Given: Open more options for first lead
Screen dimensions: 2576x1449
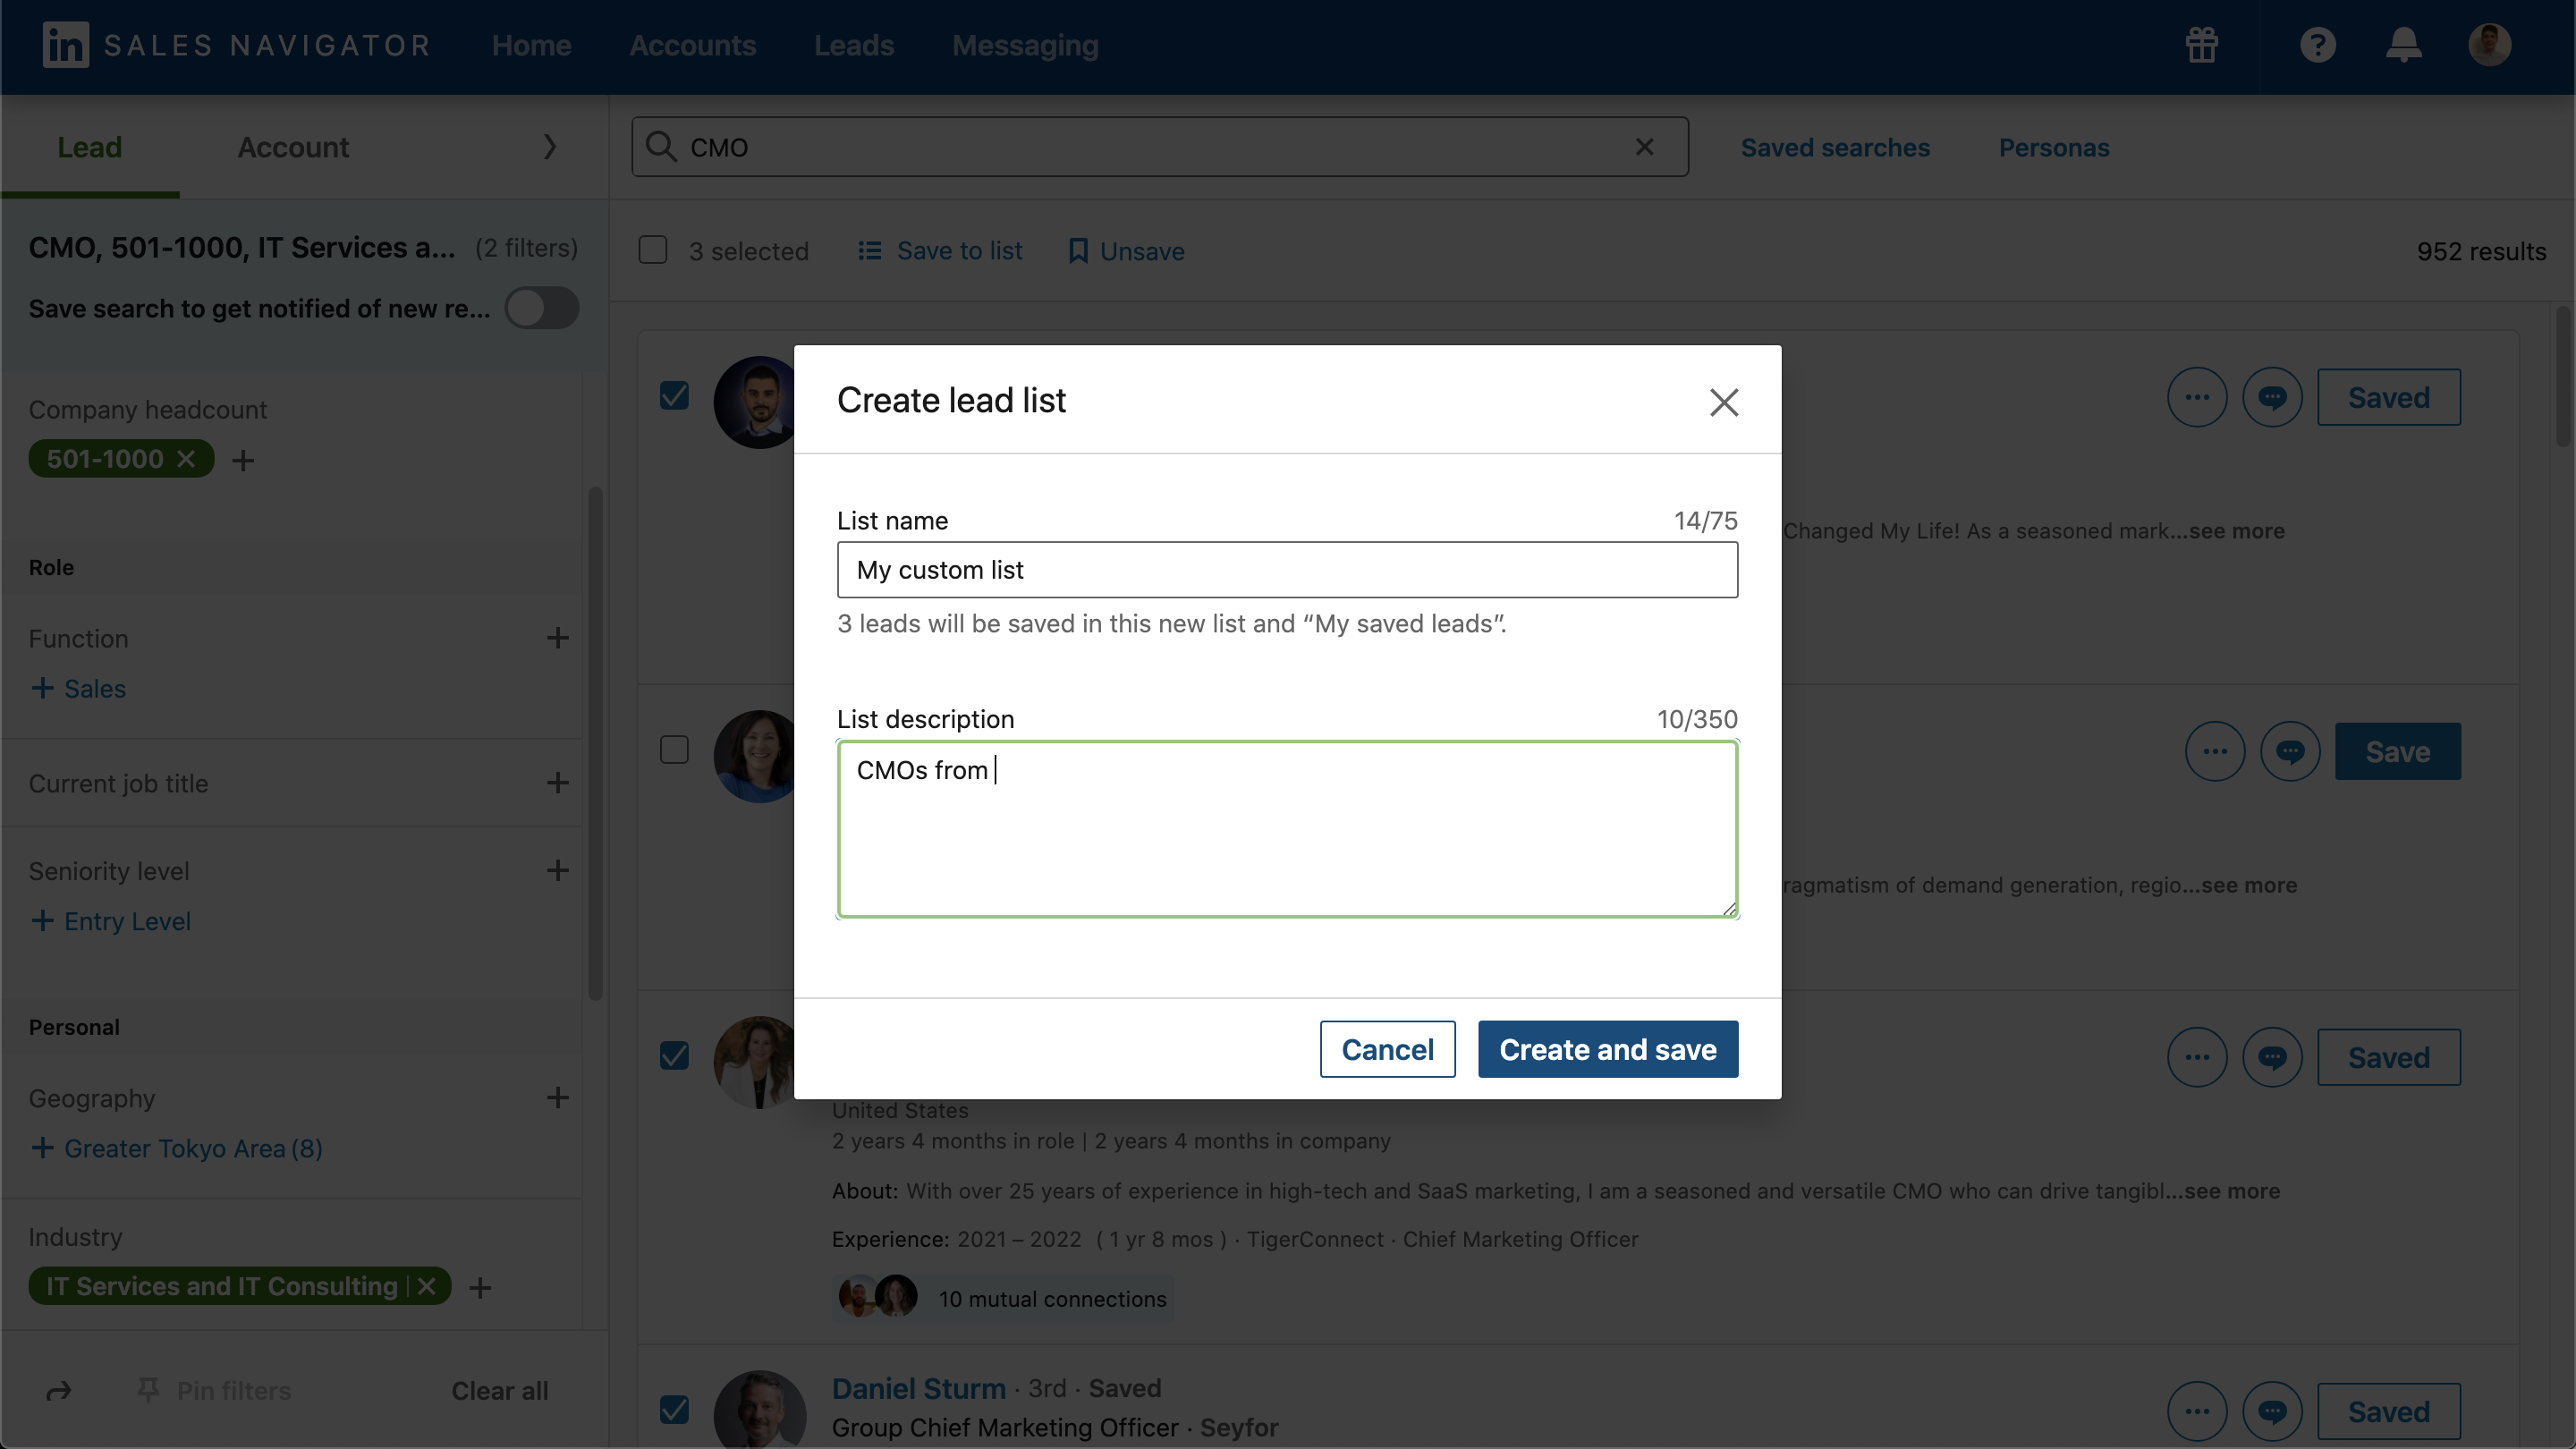Looking at the screenshot, I should [2197, 397].
